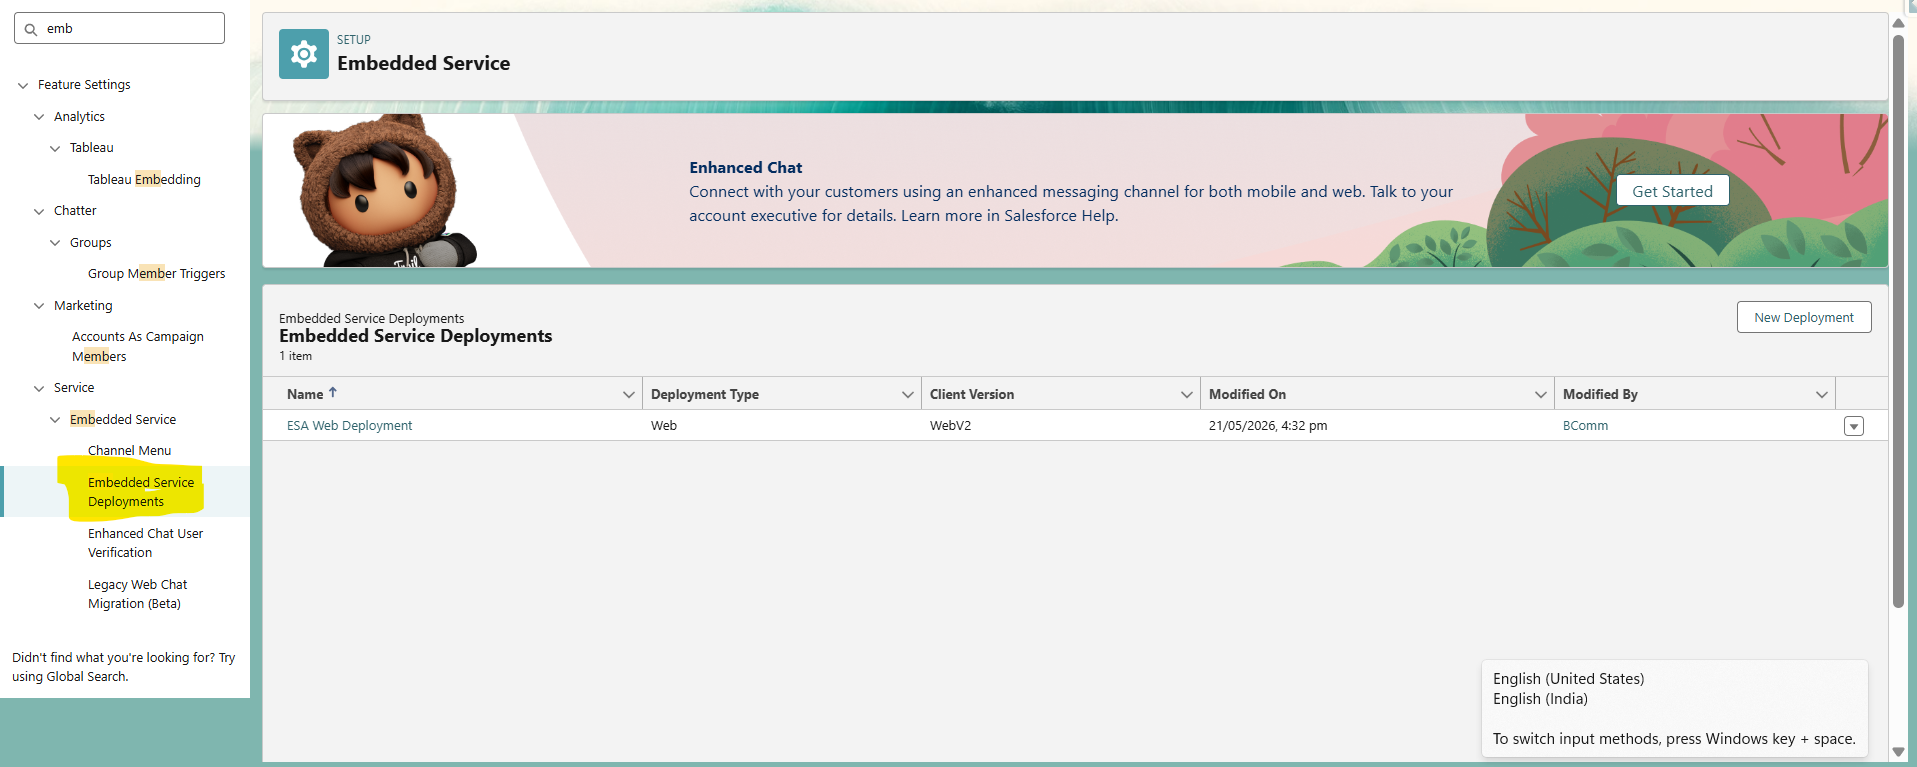Open the Modified By column menu chevron

1821,395
